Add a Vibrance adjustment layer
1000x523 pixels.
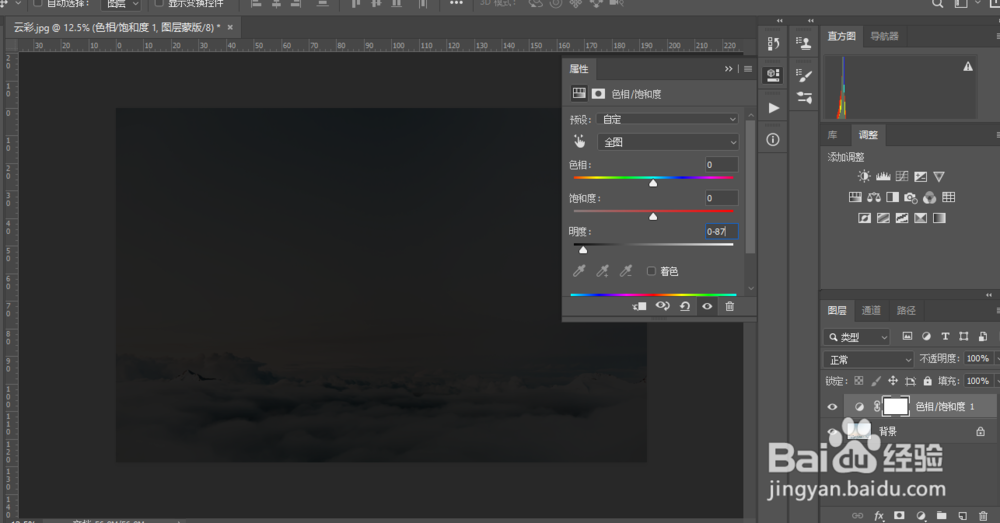click(x=939, y=177)
